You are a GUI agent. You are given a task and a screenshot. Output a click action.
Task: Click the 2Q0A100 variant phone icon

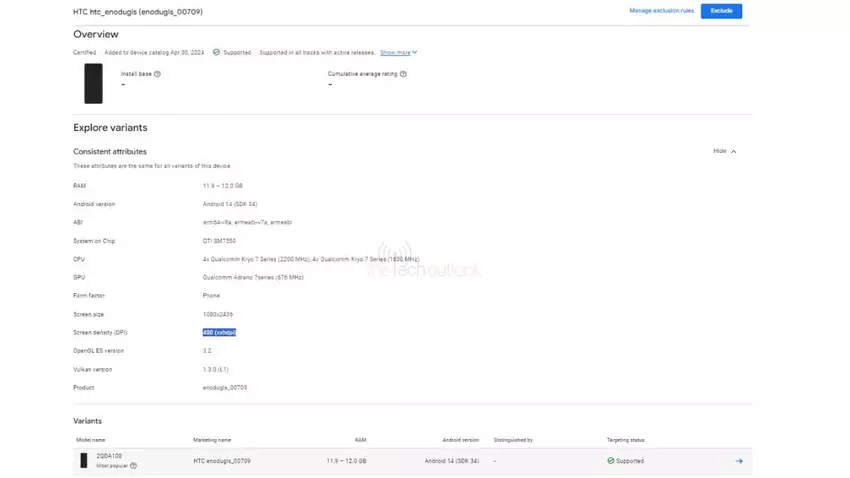(84, 461)
